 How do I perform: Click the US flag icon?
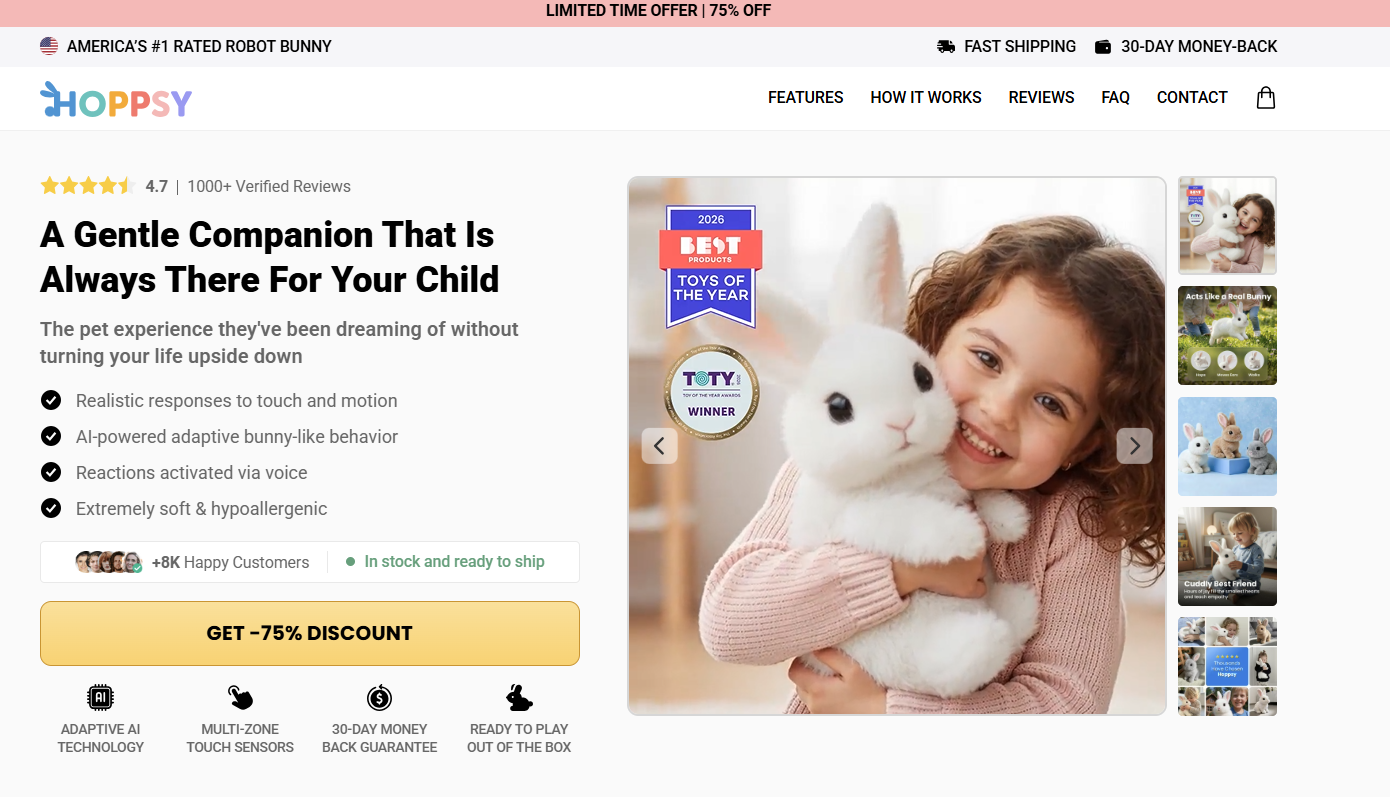(x=49, y=46)
